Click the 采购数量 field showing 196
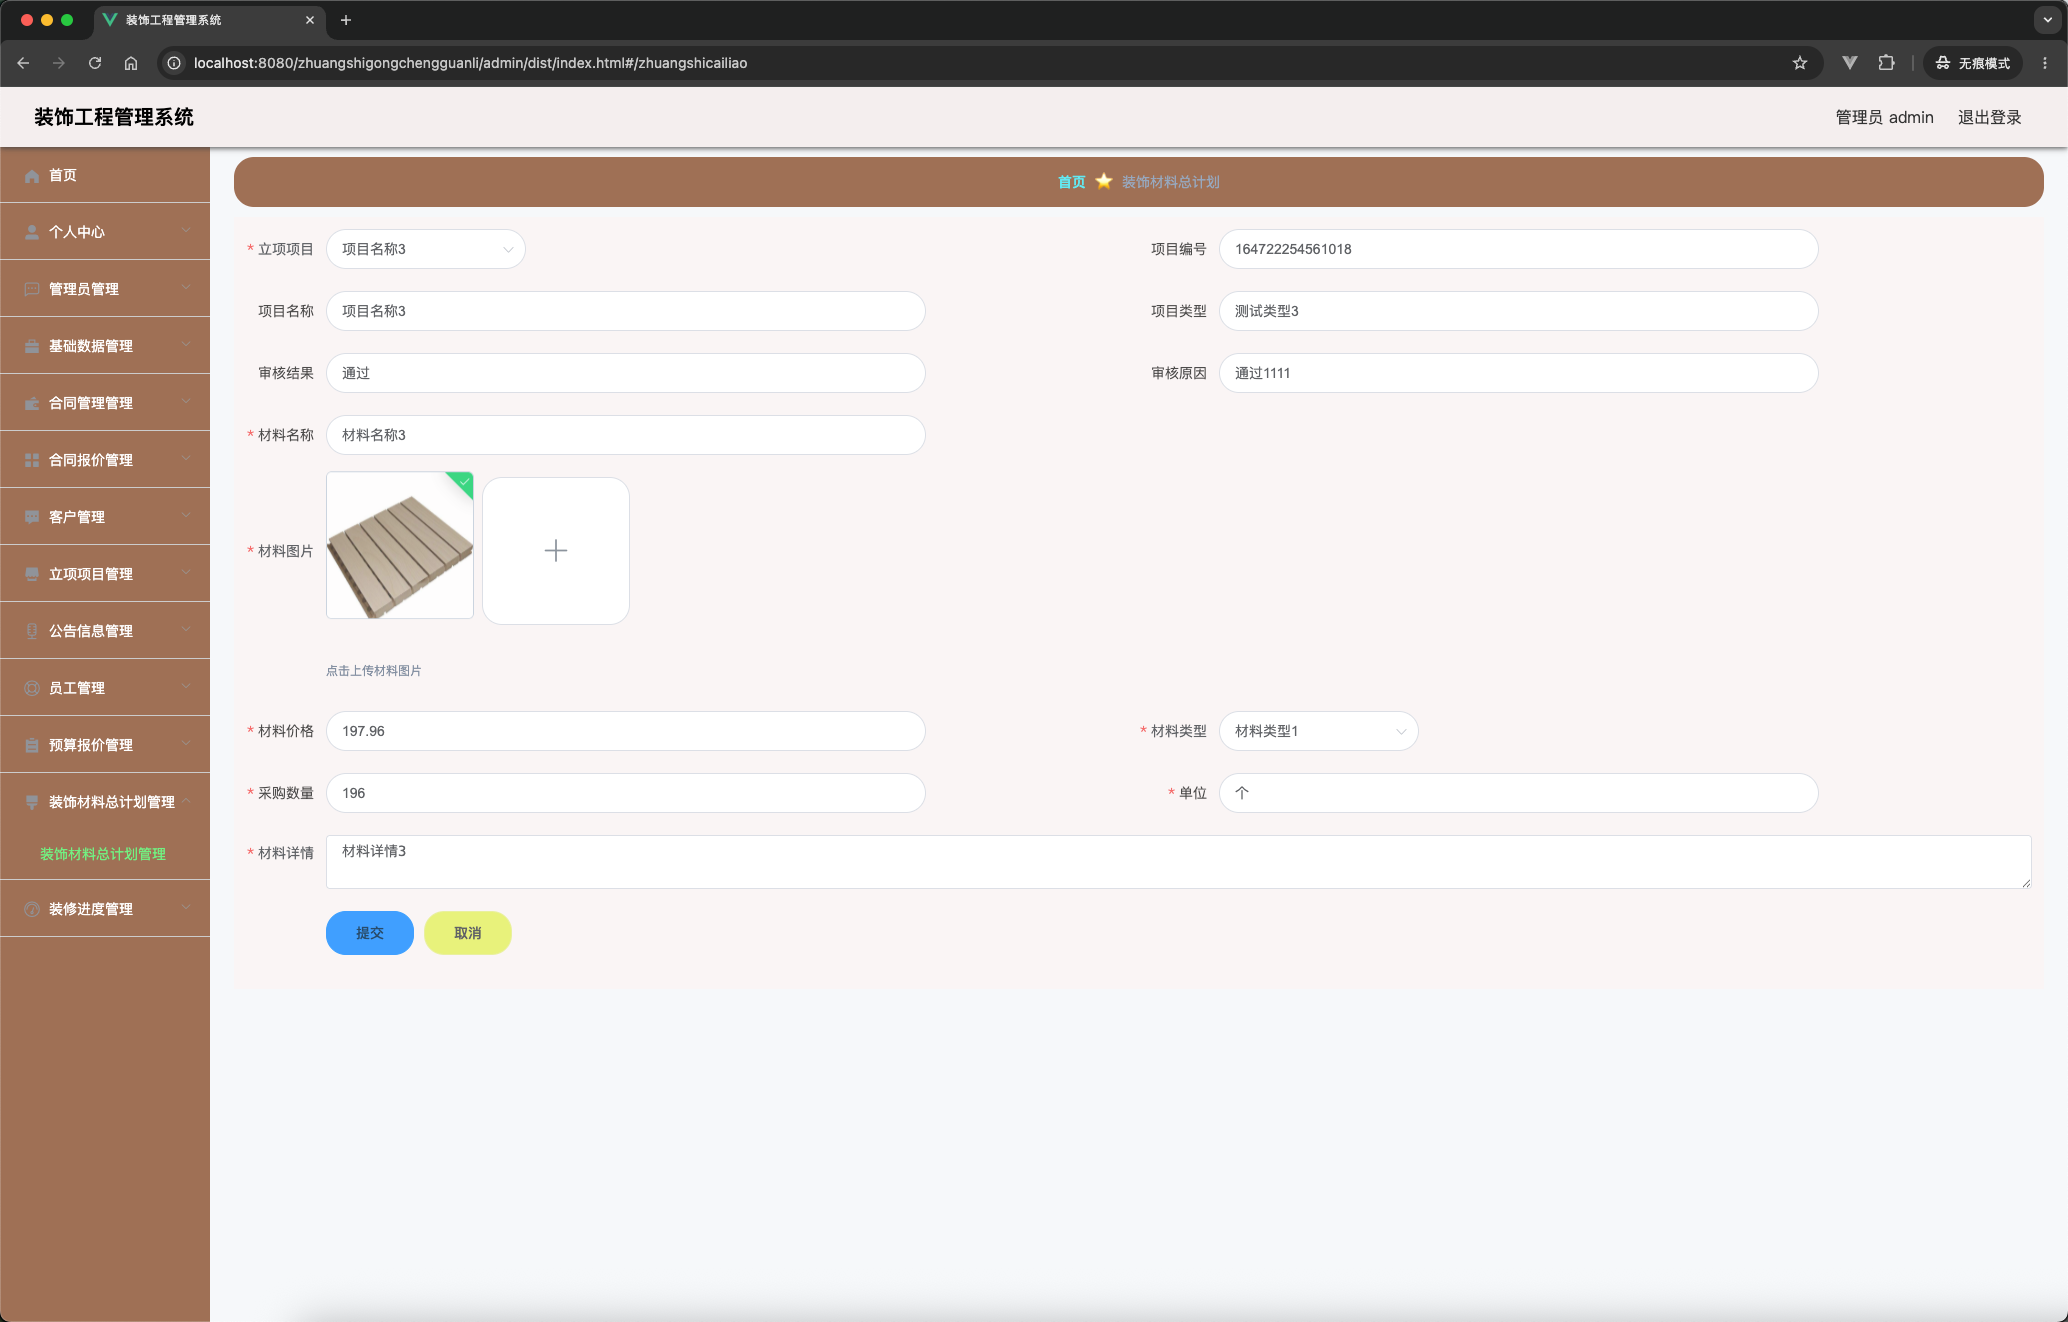 click(626, 793)
